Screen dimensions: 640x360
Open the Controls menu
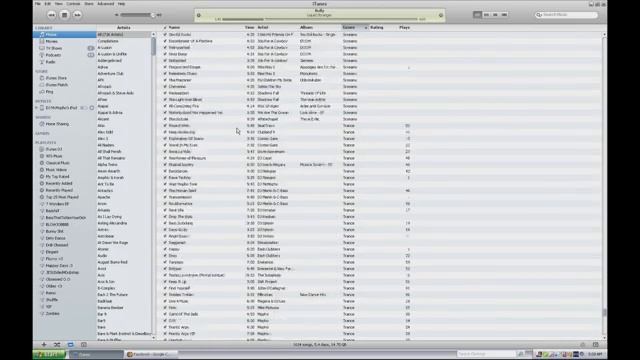[x=73, y=4]
